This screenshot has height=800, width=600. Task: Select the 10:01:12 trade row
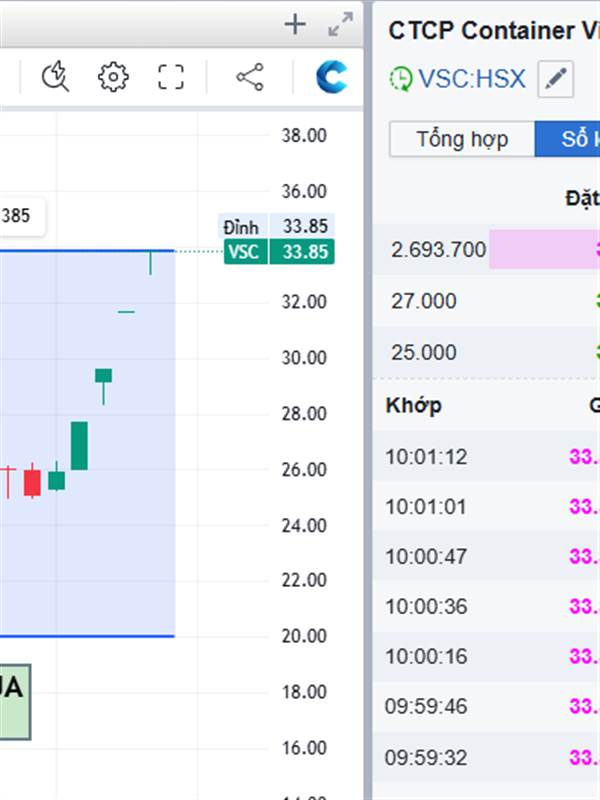pos(486,457)
